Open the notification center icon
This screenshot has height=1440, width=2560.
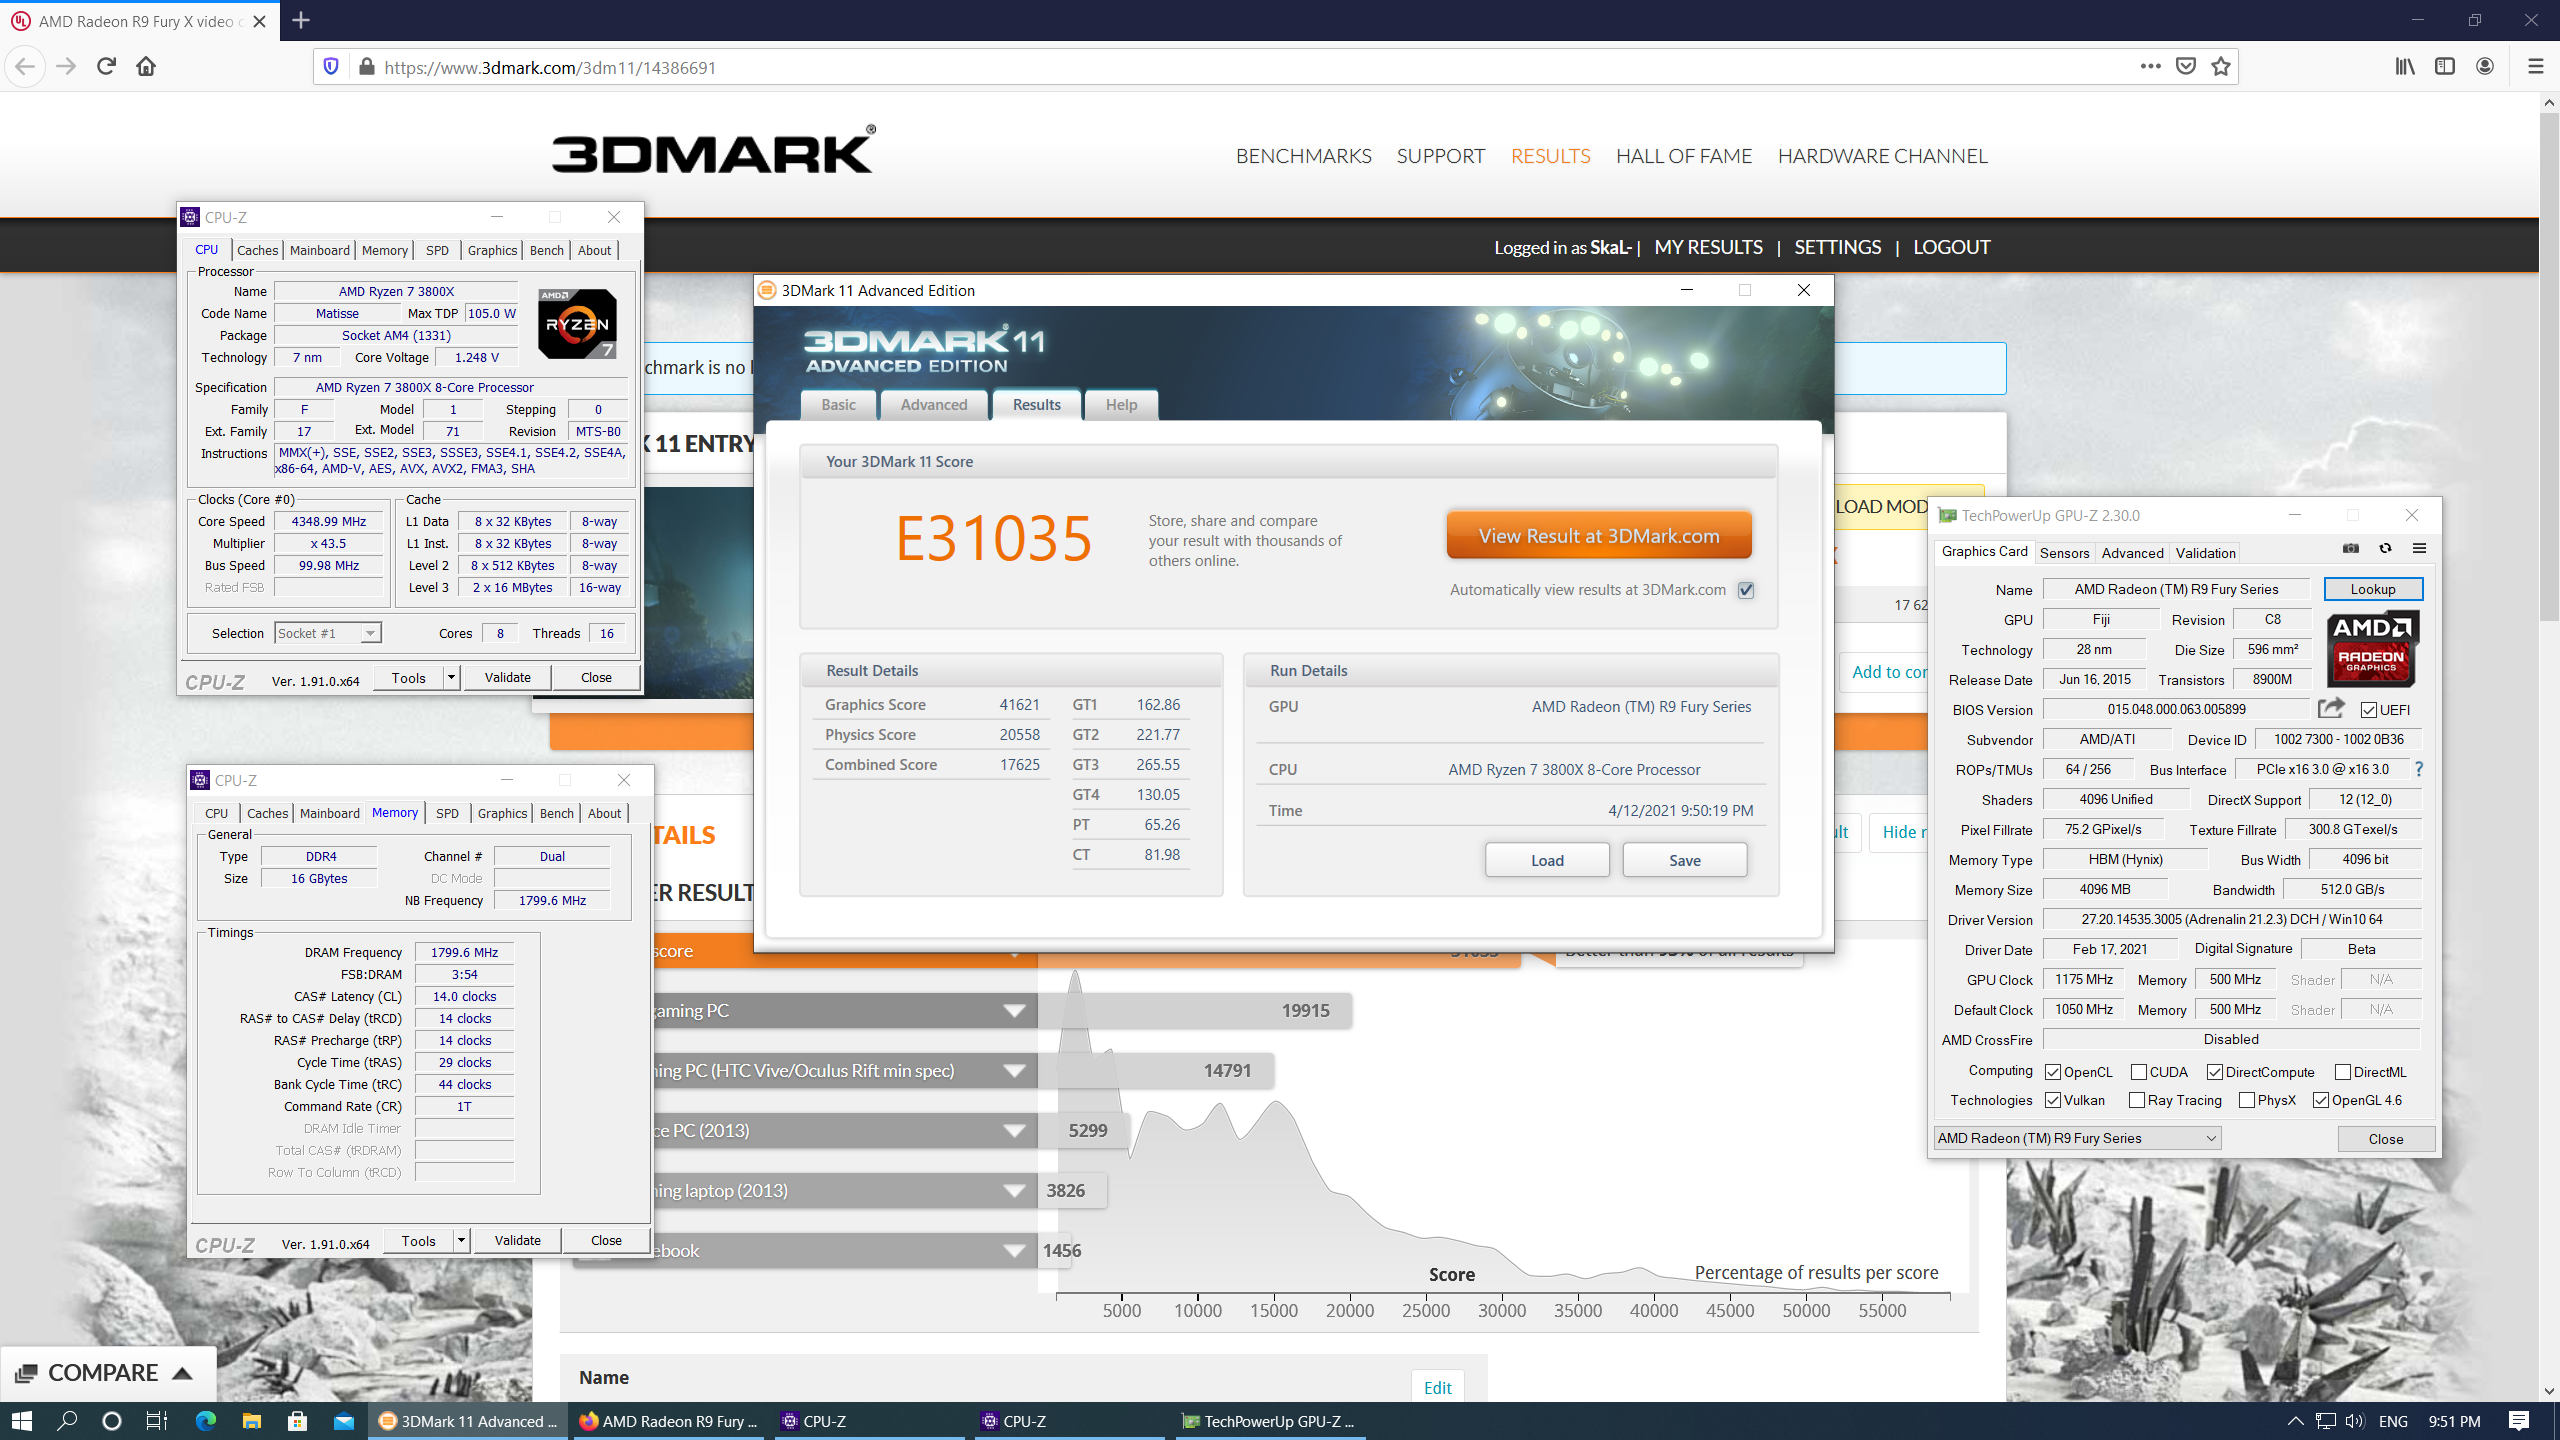tap(2519, 1421)
